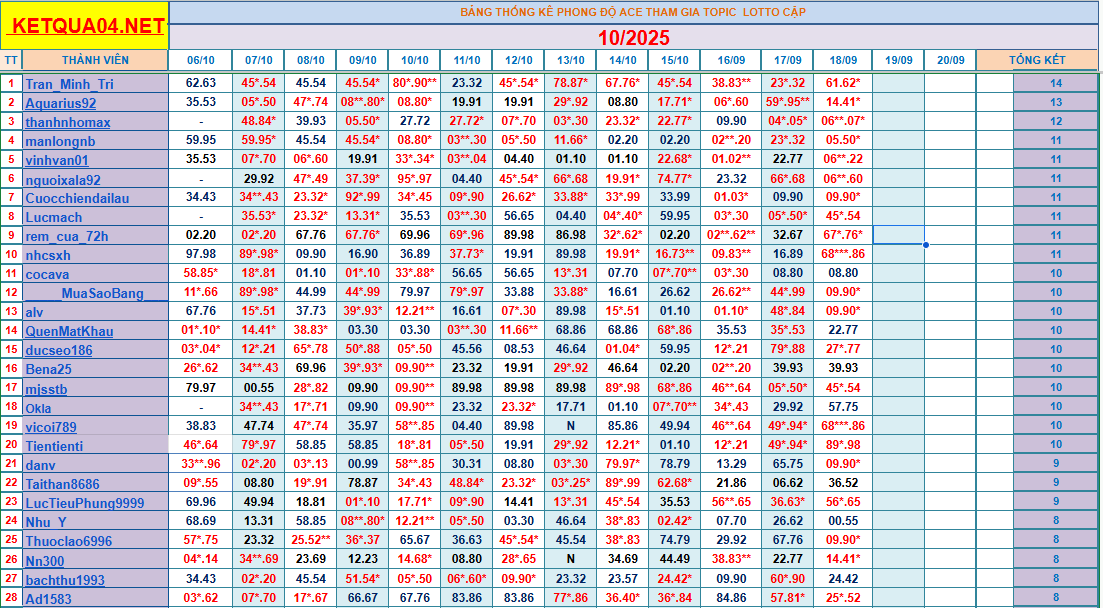Open Tran_Minh_Tri member profile link
Image resolution: width=1103 pixels, height=608 pixels.
(69, 84)
